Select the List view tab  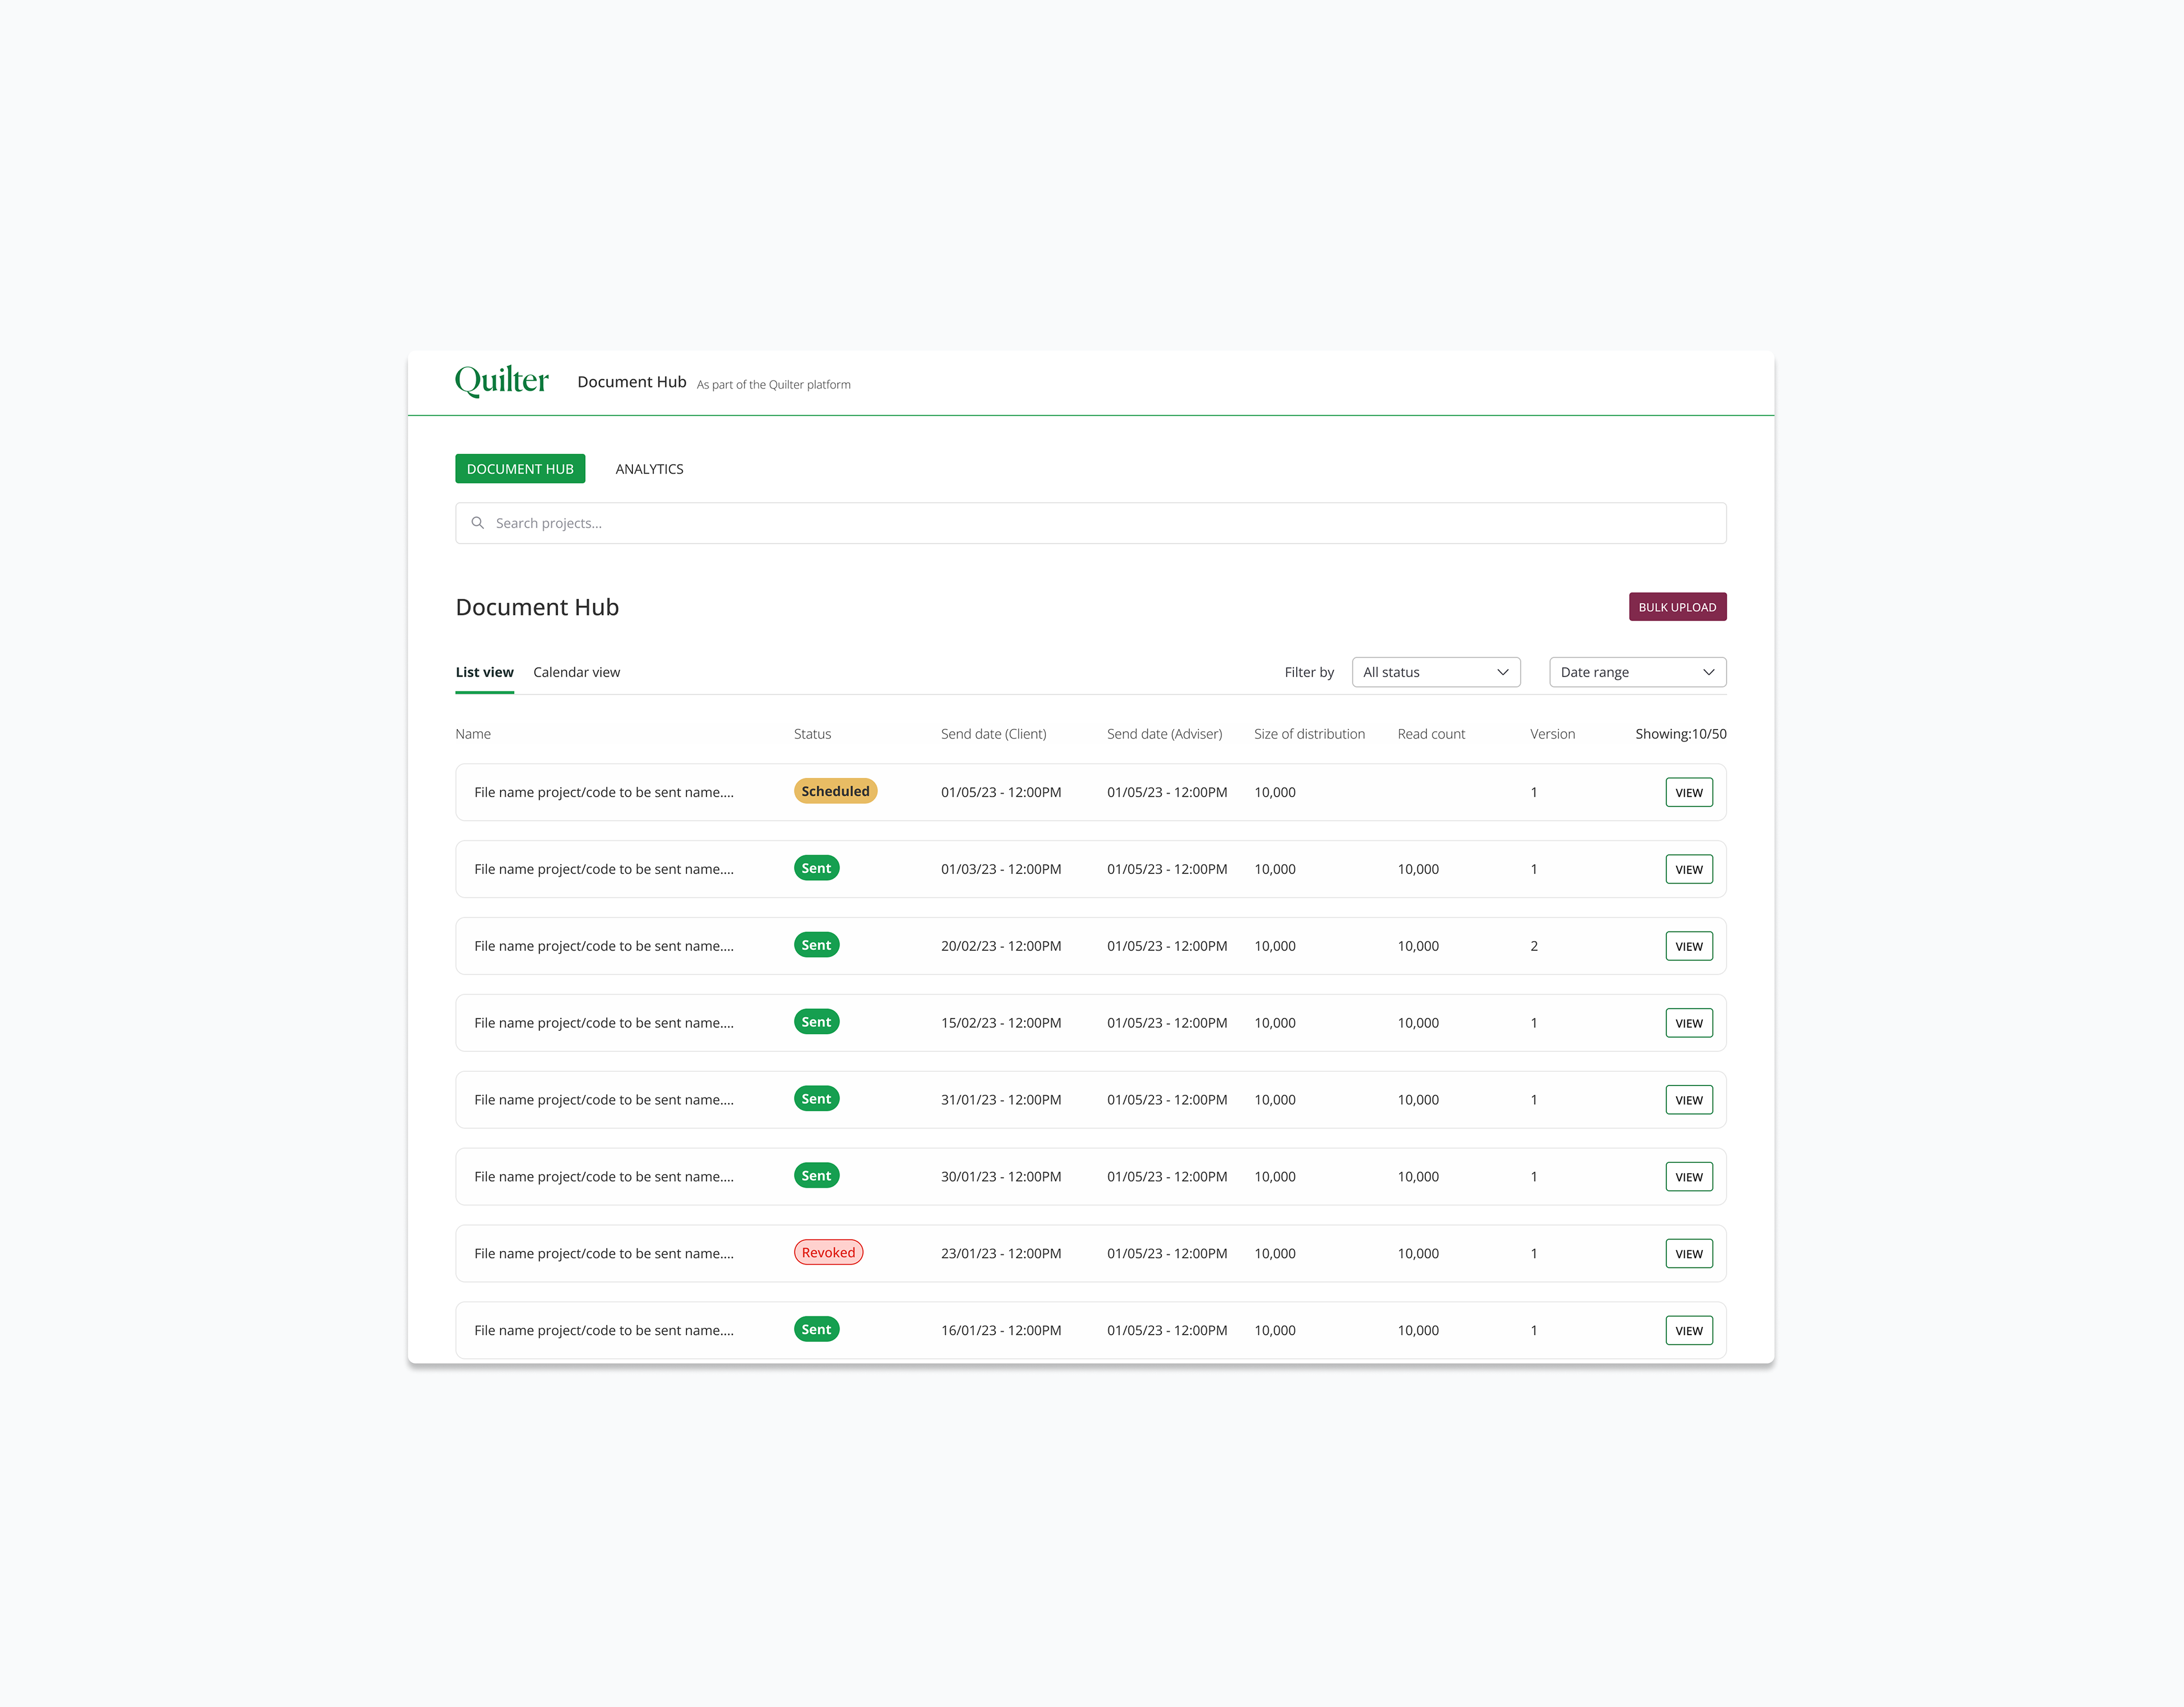pyautogui.click(x=484, y=672)
